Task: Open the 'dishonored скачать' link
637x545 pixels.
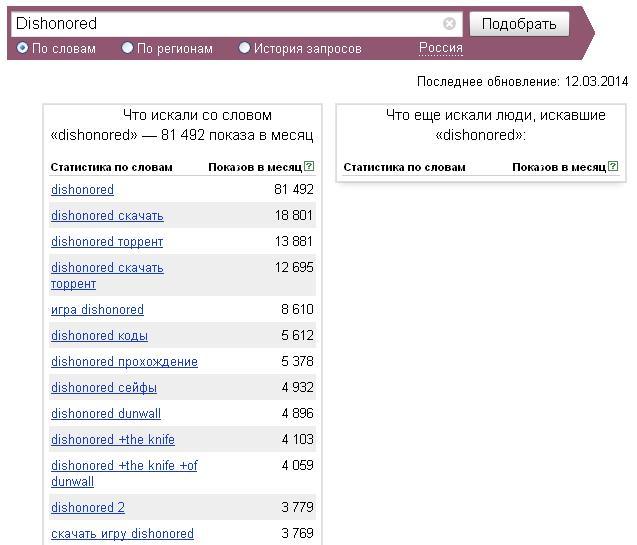Action: point(107,216)
